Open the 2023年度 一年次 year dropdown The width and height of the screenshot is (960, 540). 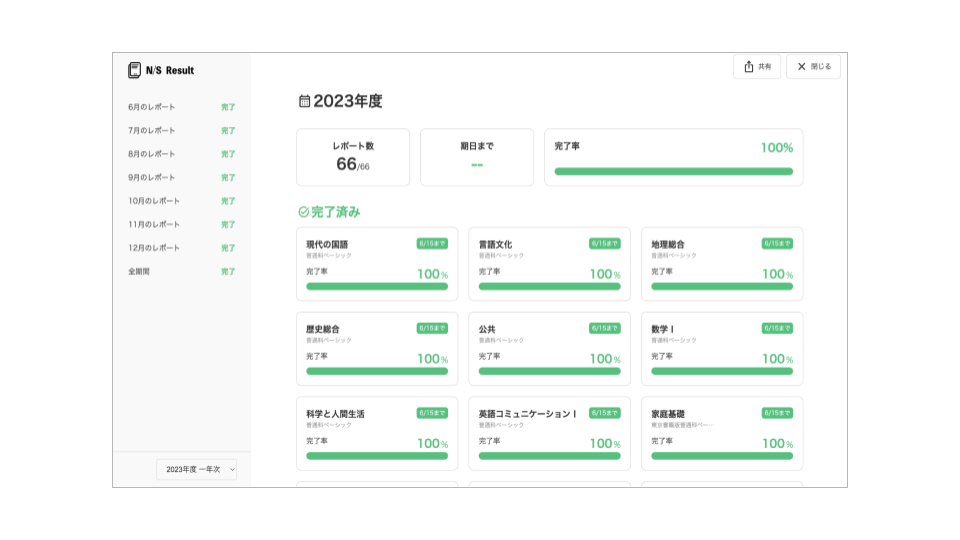coord(196,469)
